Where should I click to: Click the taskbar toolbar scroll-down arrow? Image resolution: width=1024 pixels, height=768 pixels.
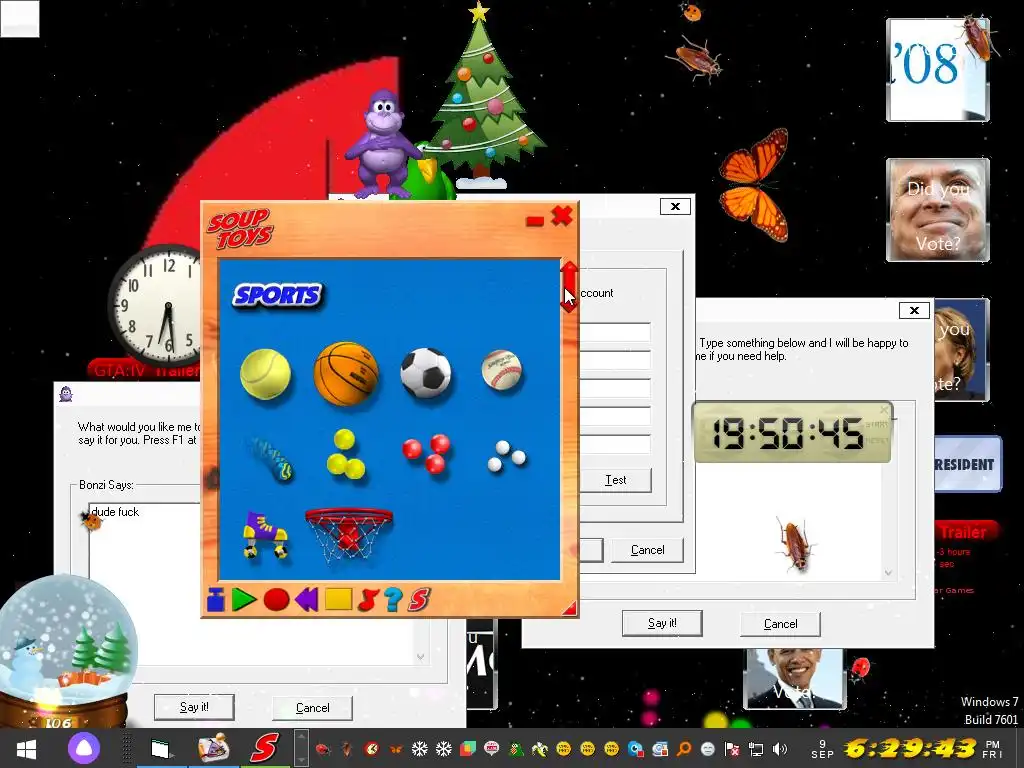click(x=301, y=760)
